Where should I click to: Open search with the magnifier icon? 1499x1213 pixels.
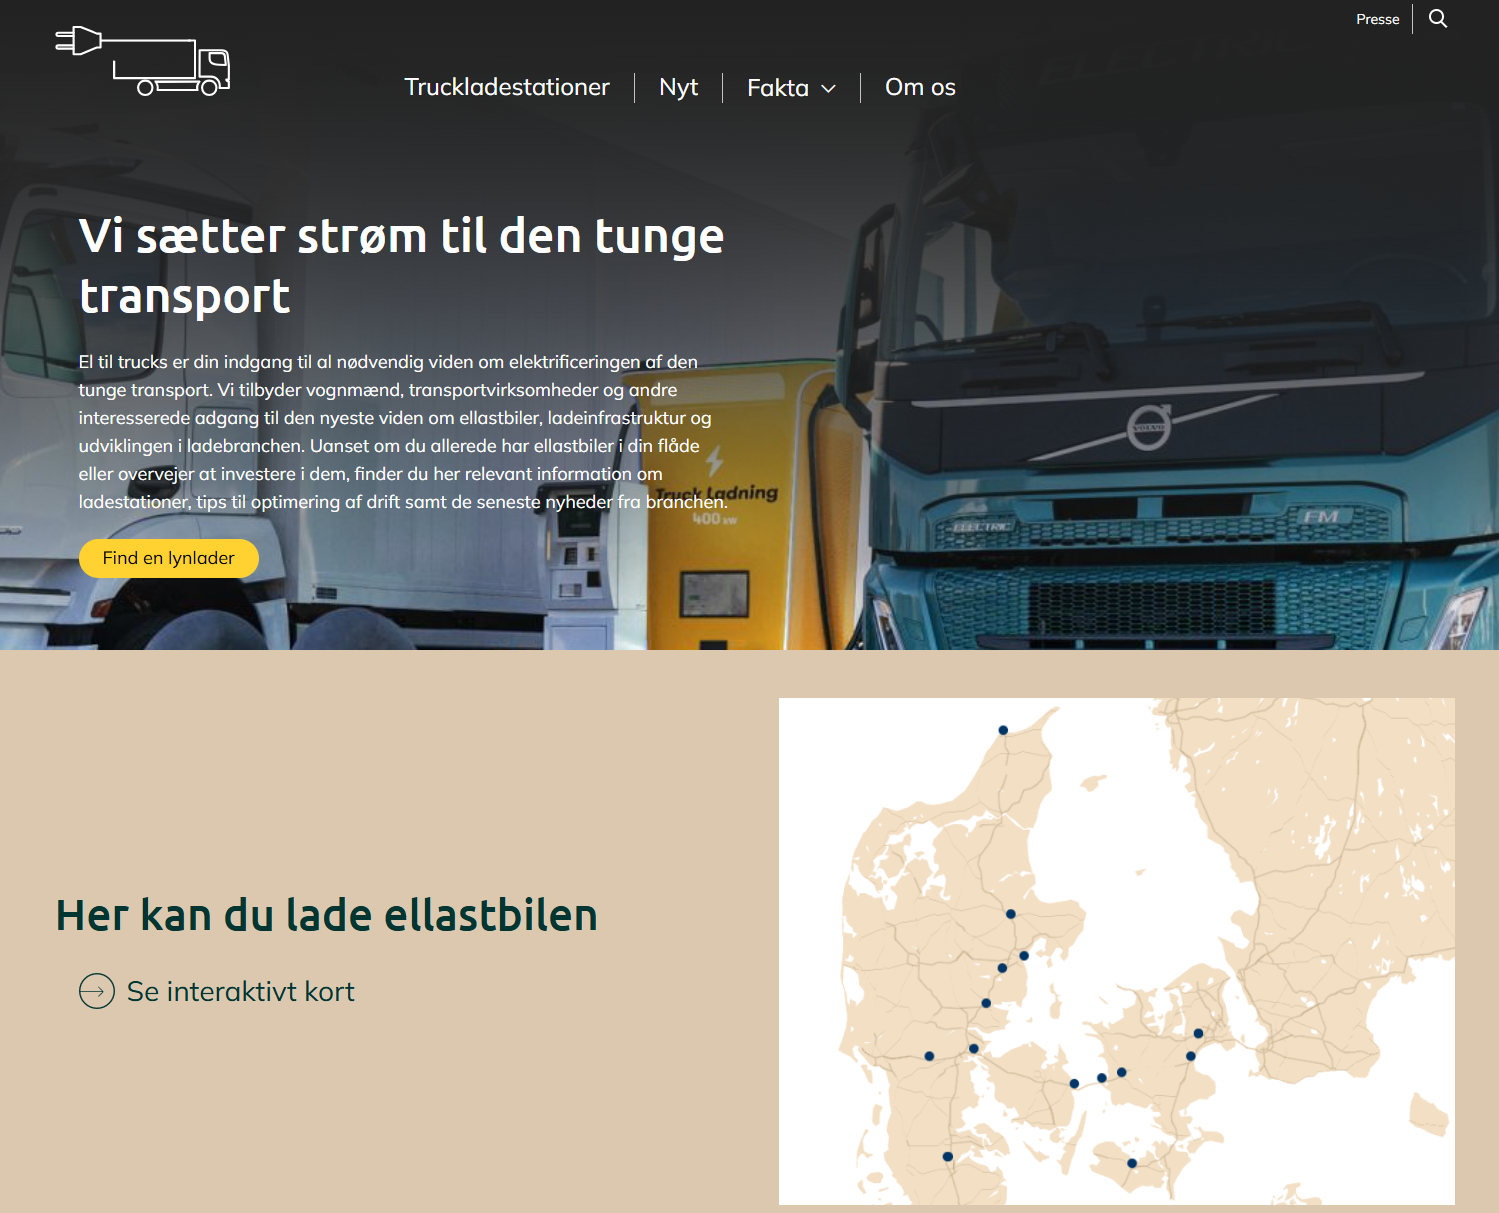pos(1437,19)
